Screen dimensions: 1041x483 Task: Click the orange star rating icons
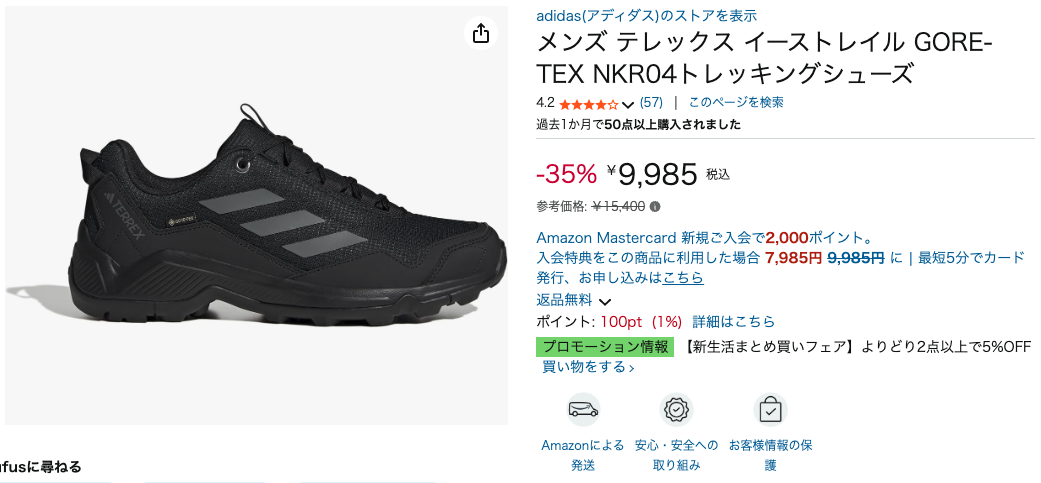click(x=589, y=103)
